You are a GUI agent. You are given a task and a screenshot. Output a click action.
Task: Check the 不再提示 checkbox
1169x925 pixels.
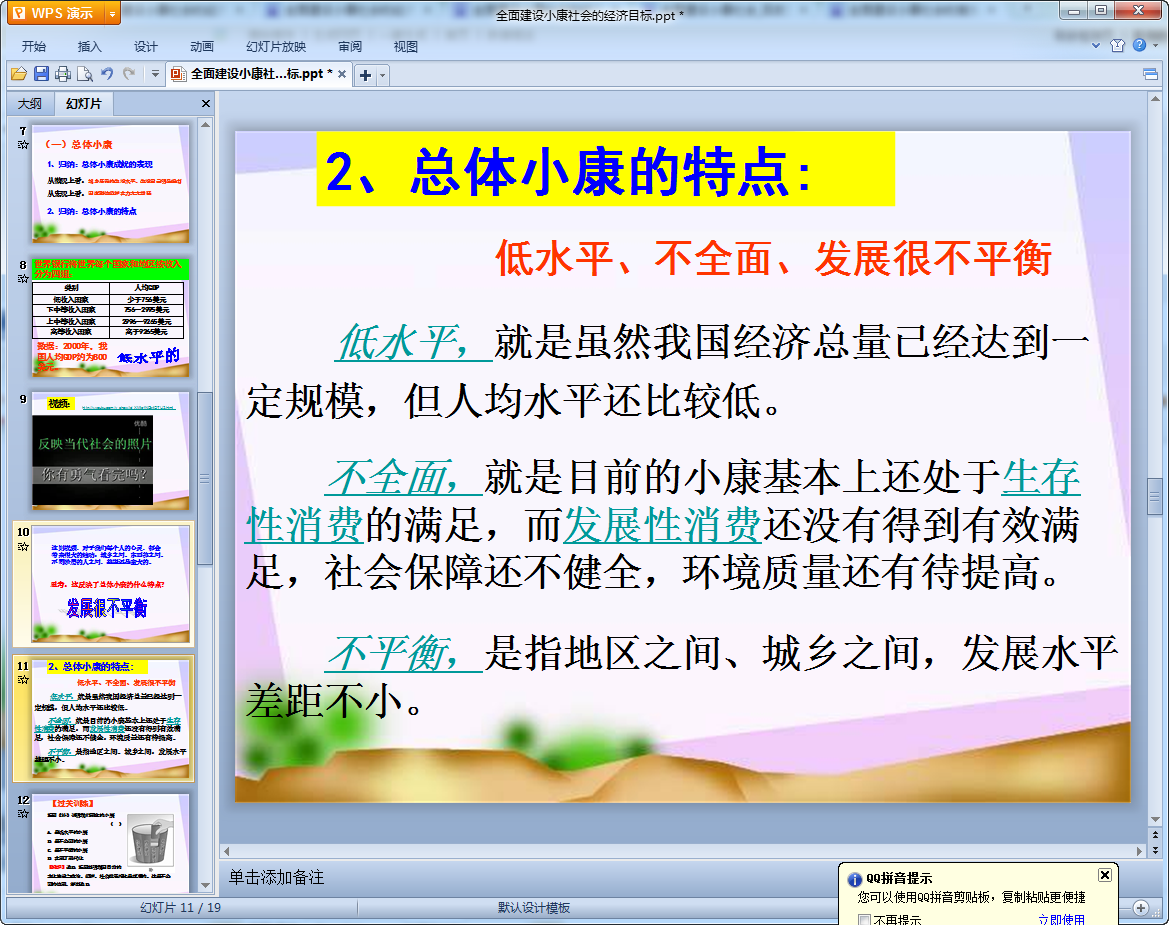[865, 920]
